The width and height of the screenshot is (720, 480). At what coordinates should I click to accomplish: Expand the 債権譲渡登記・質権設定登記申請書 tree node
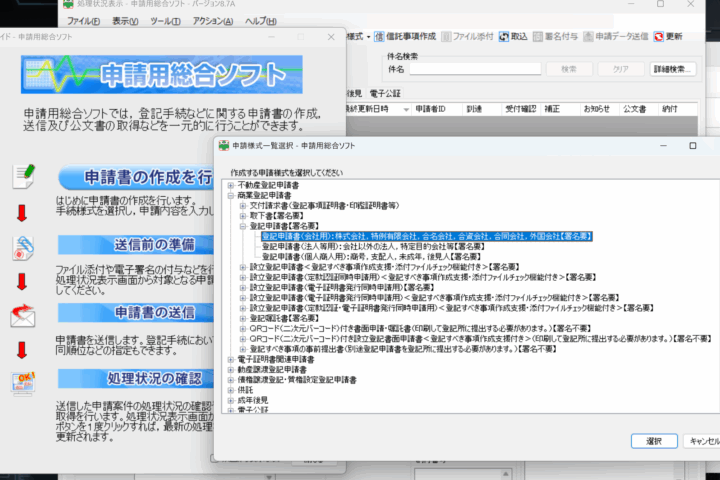click(x=231, y=379)
